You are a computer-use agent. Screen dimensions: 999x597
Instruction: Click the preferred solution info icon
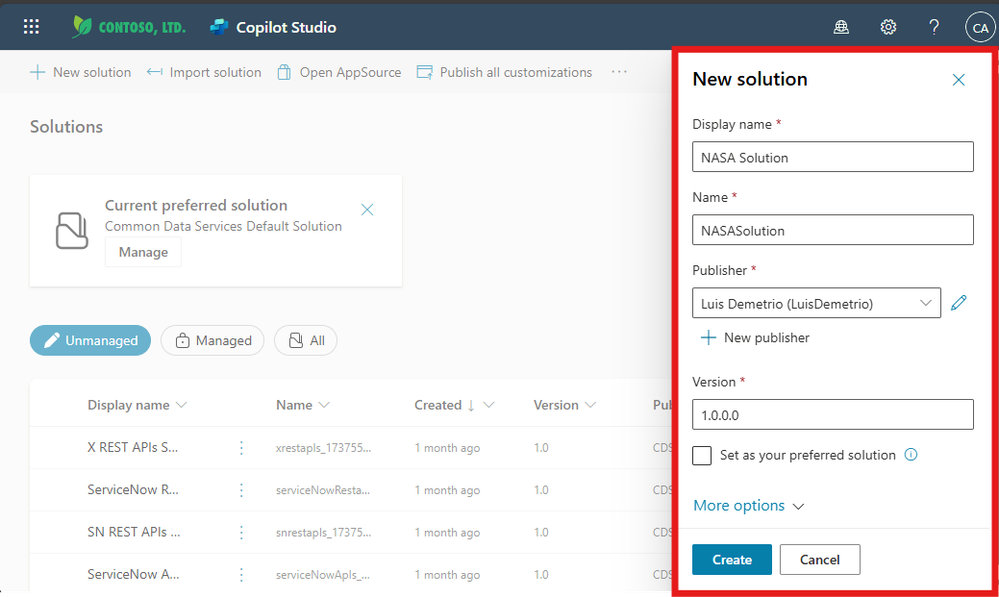(x=911, y=454)
